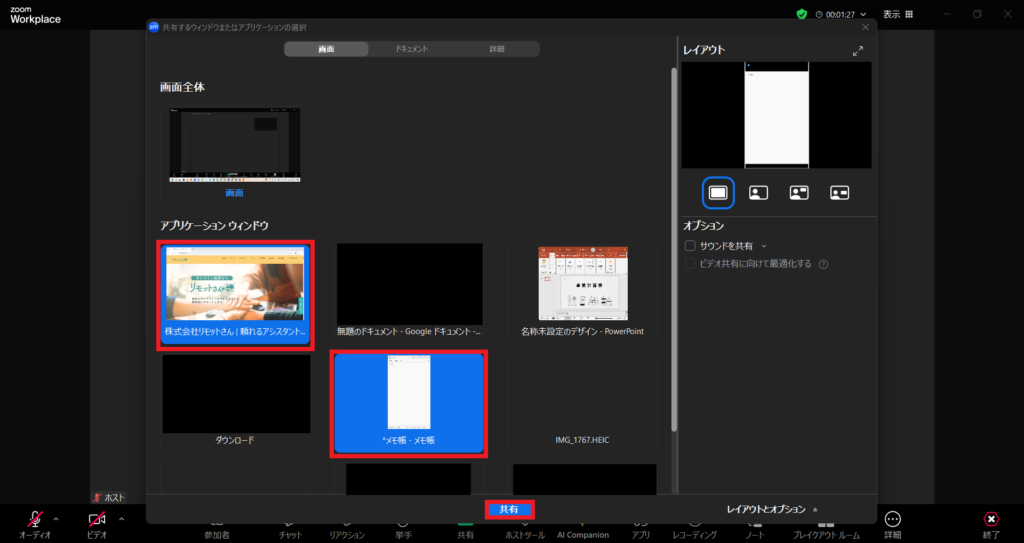Expand the layout preview using the arrows icon

[x=857, y=50]
